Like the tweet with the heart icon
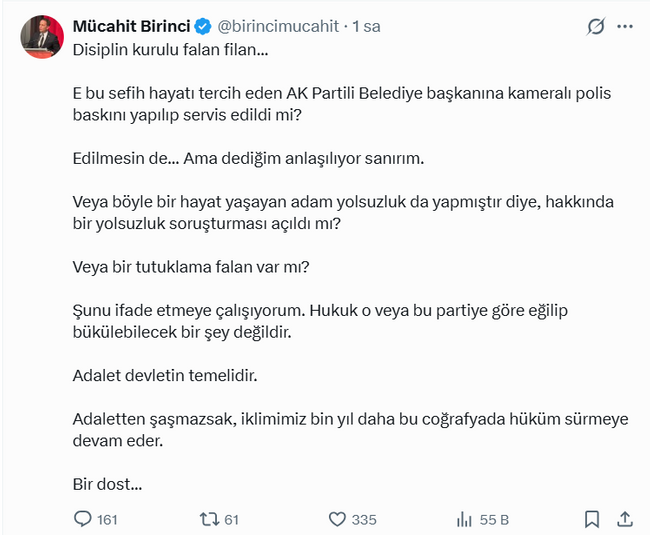Screen dimensions: 650x535 (x=337, y=519)
